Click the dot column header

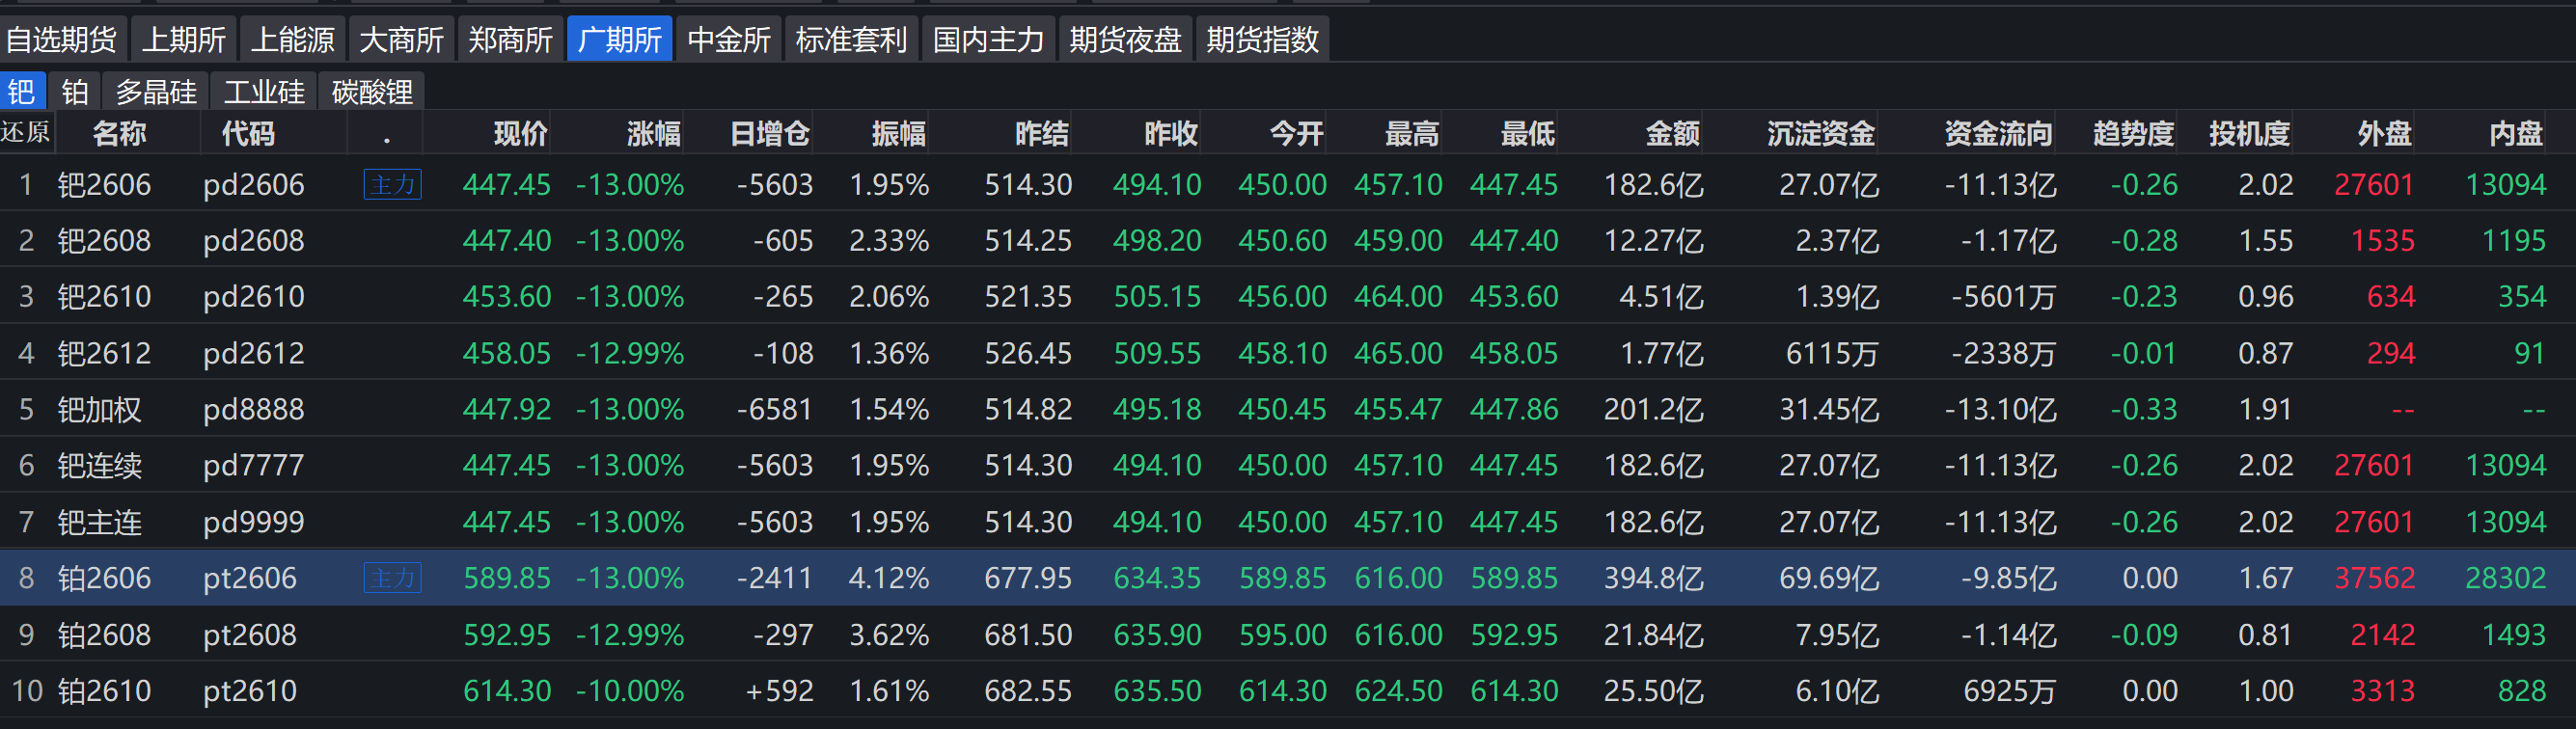point(386,133)
